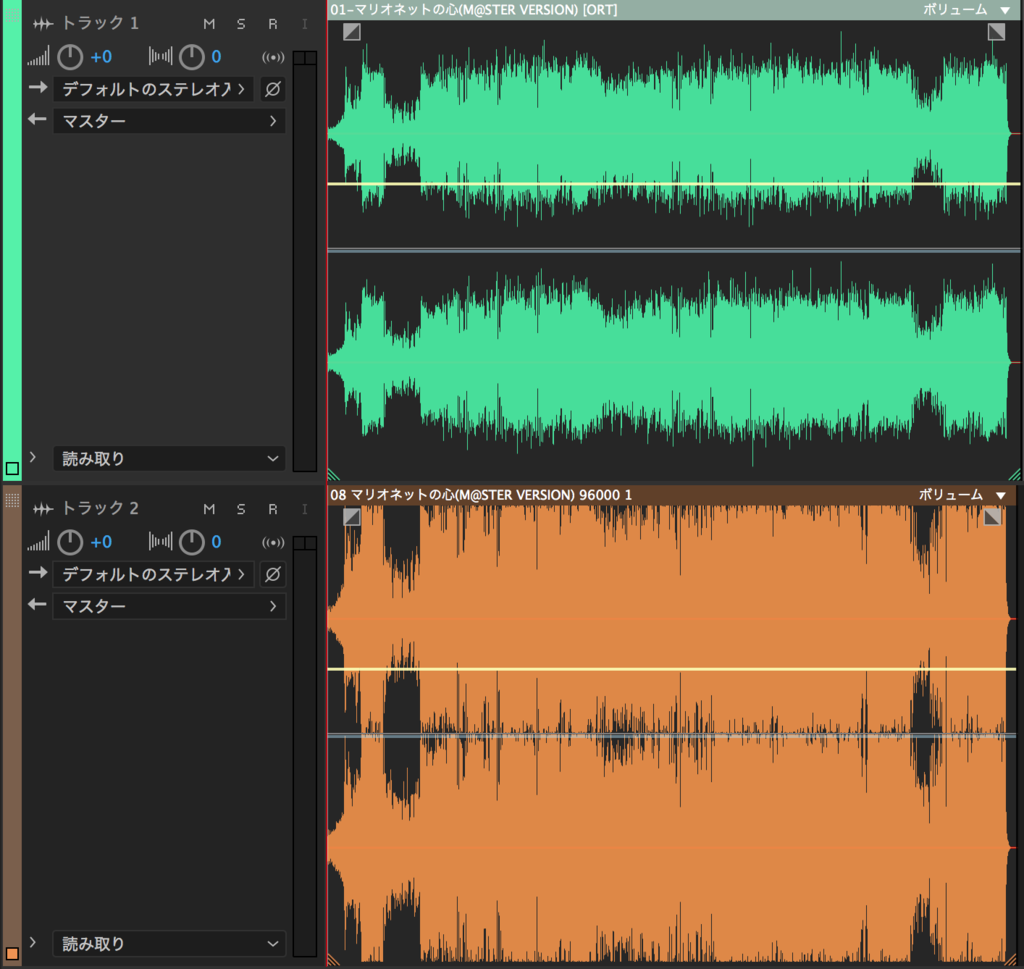Expand Track 2 automation lanes chevron
Screen dimensions: 1024x969
click(x=33, y=942)
